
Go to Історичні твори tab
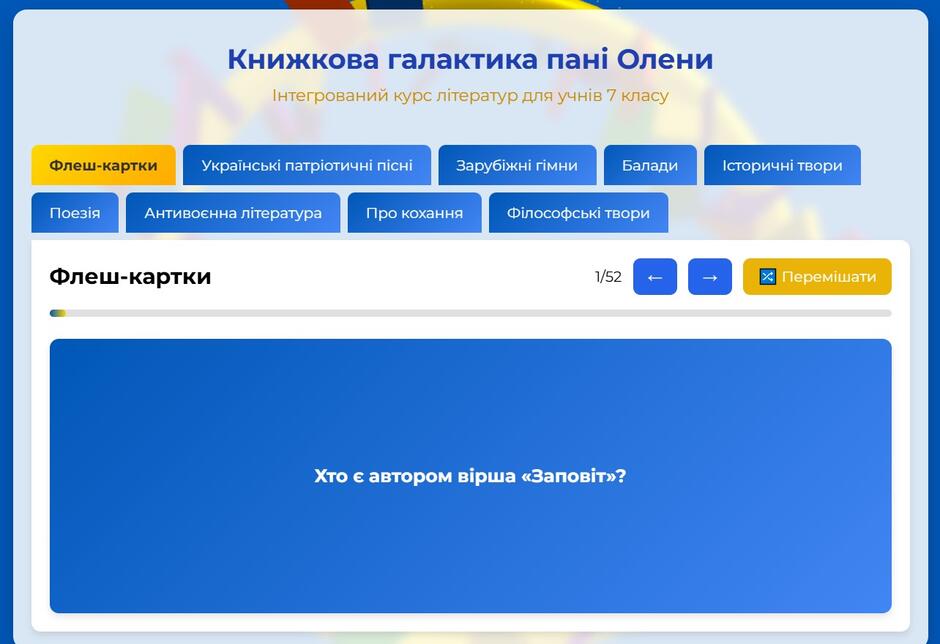tap(782, 165)
